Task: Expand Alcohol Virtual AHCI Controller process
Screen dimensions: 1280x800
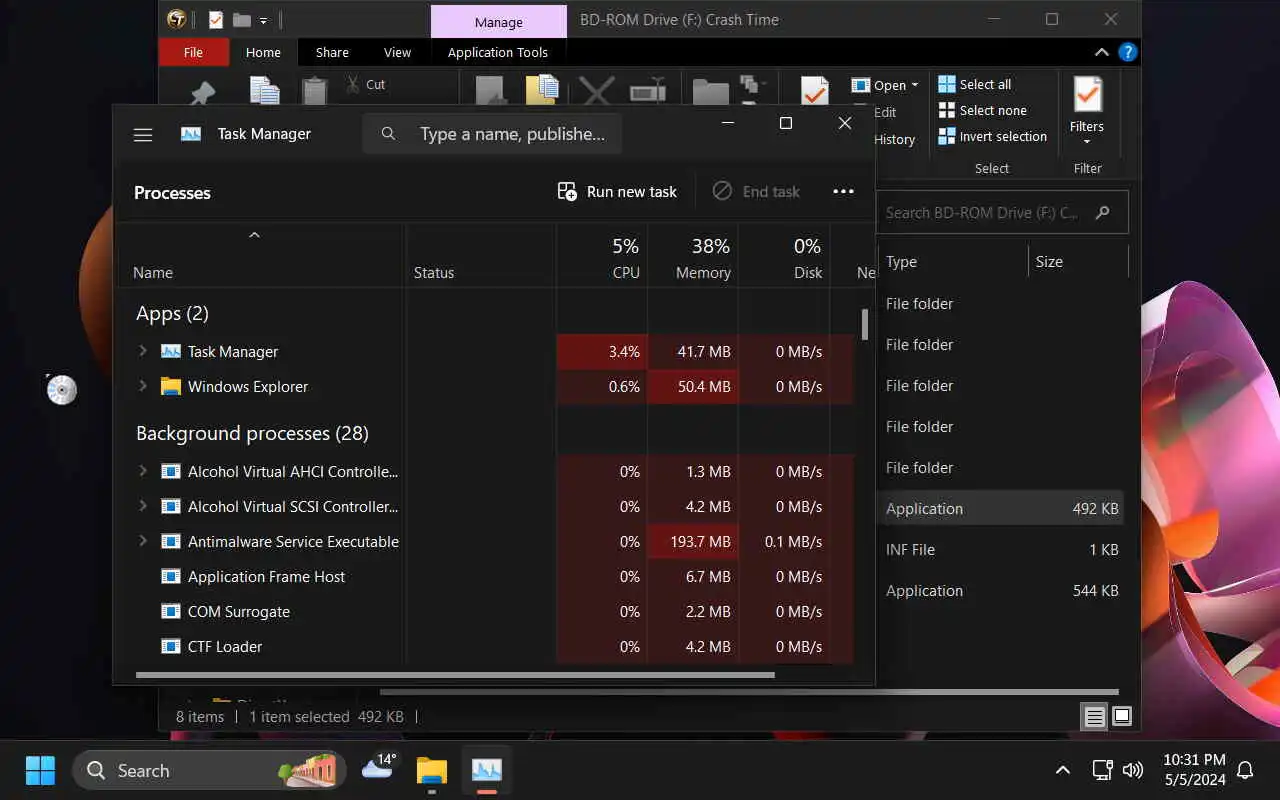Action: click(x=142, y=471)
